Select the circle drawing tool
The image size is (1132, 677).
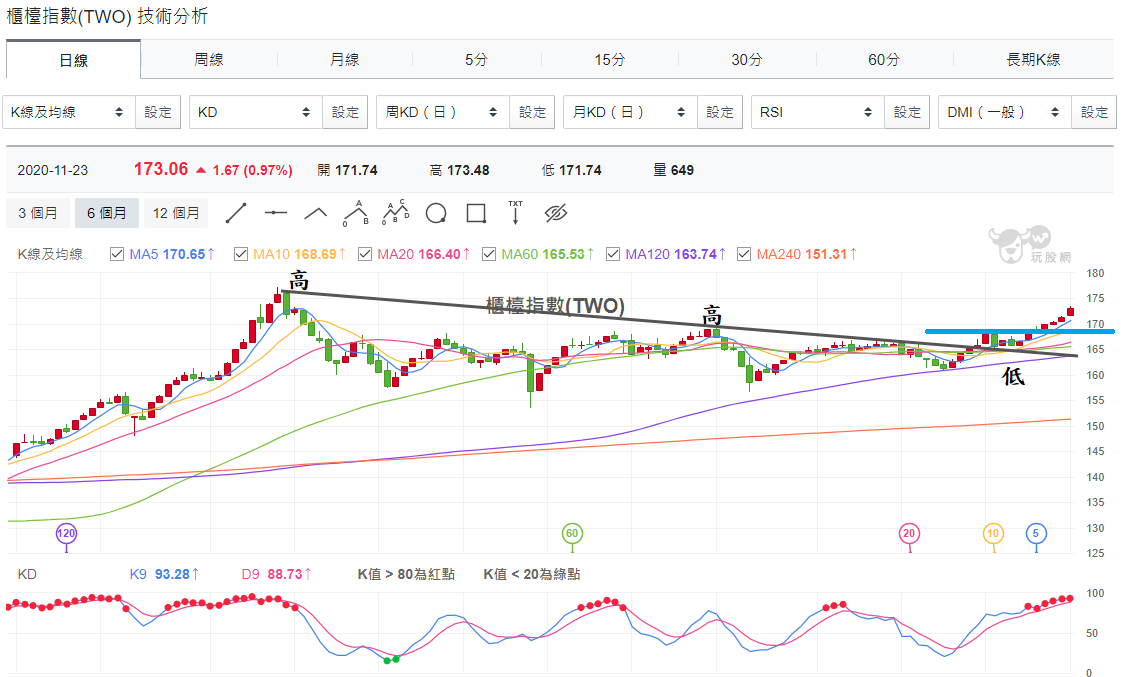436,213
